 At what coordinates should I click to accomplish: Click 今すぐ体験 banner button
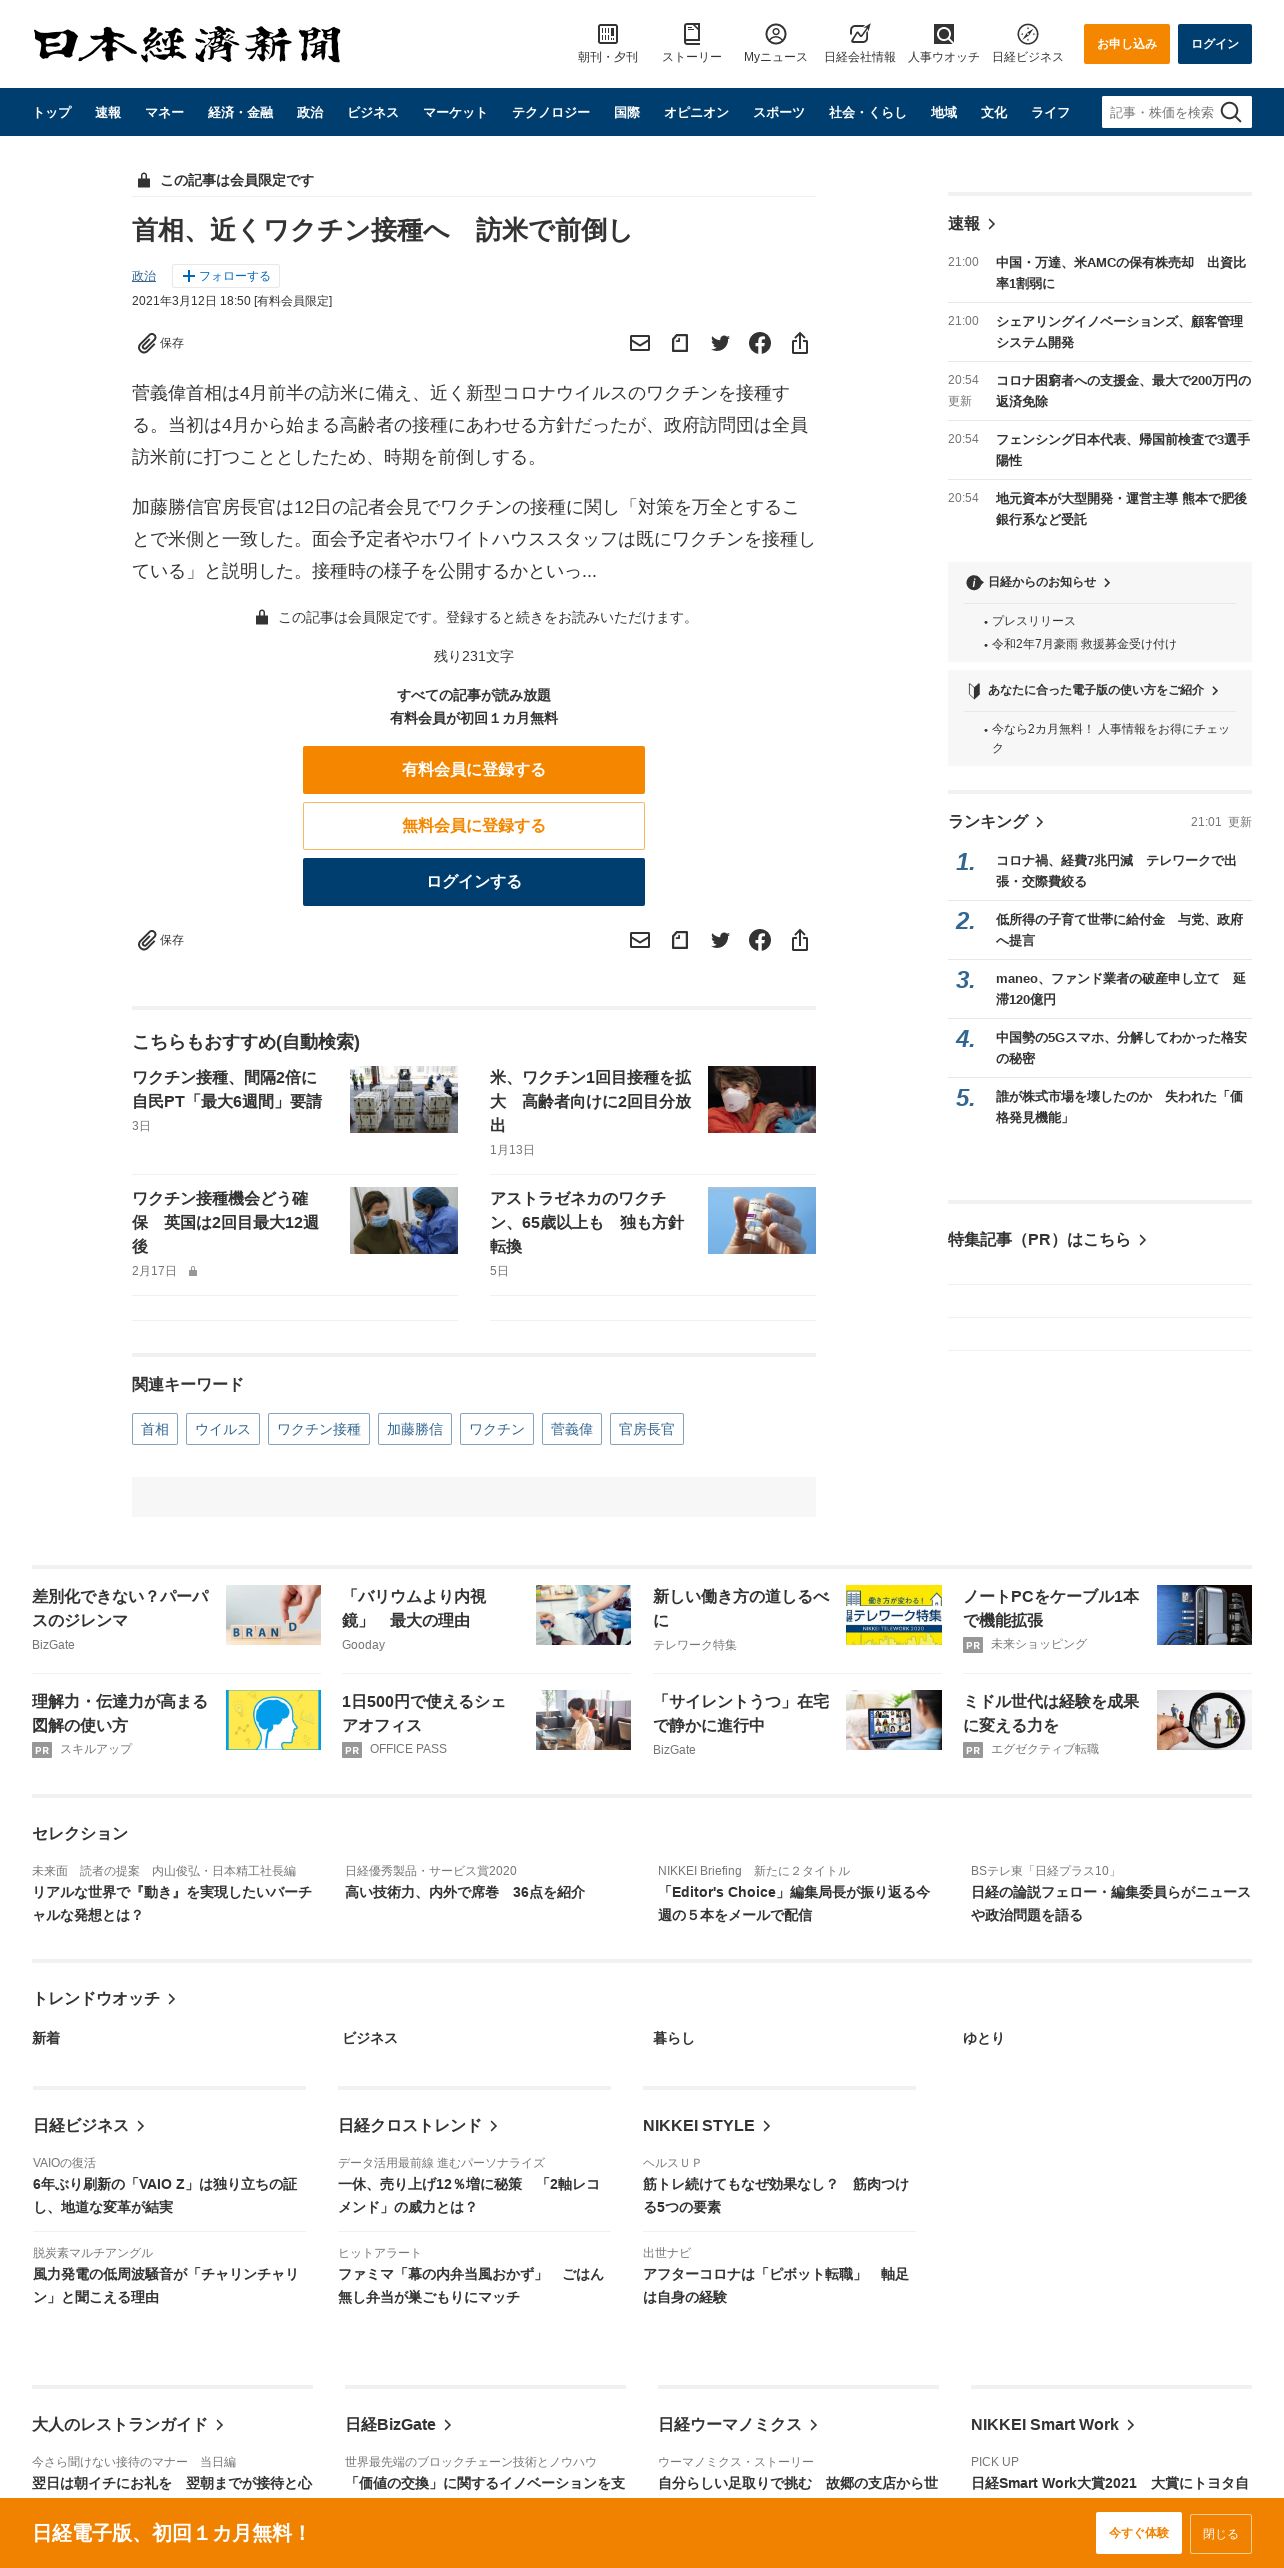tap(1138, 2533)
